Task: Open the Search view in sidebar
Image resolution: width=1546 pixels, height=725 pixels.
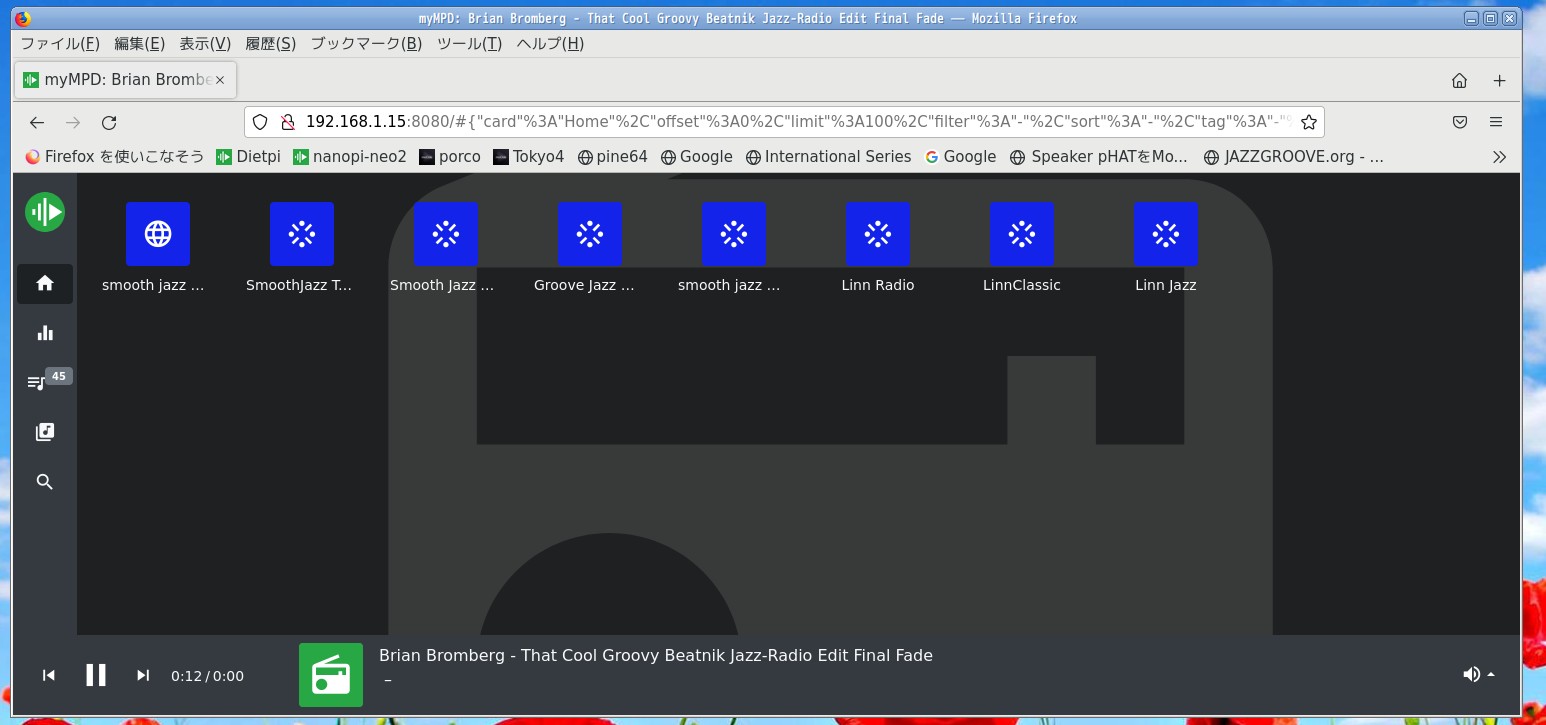Action: click(x=45, y=482)
